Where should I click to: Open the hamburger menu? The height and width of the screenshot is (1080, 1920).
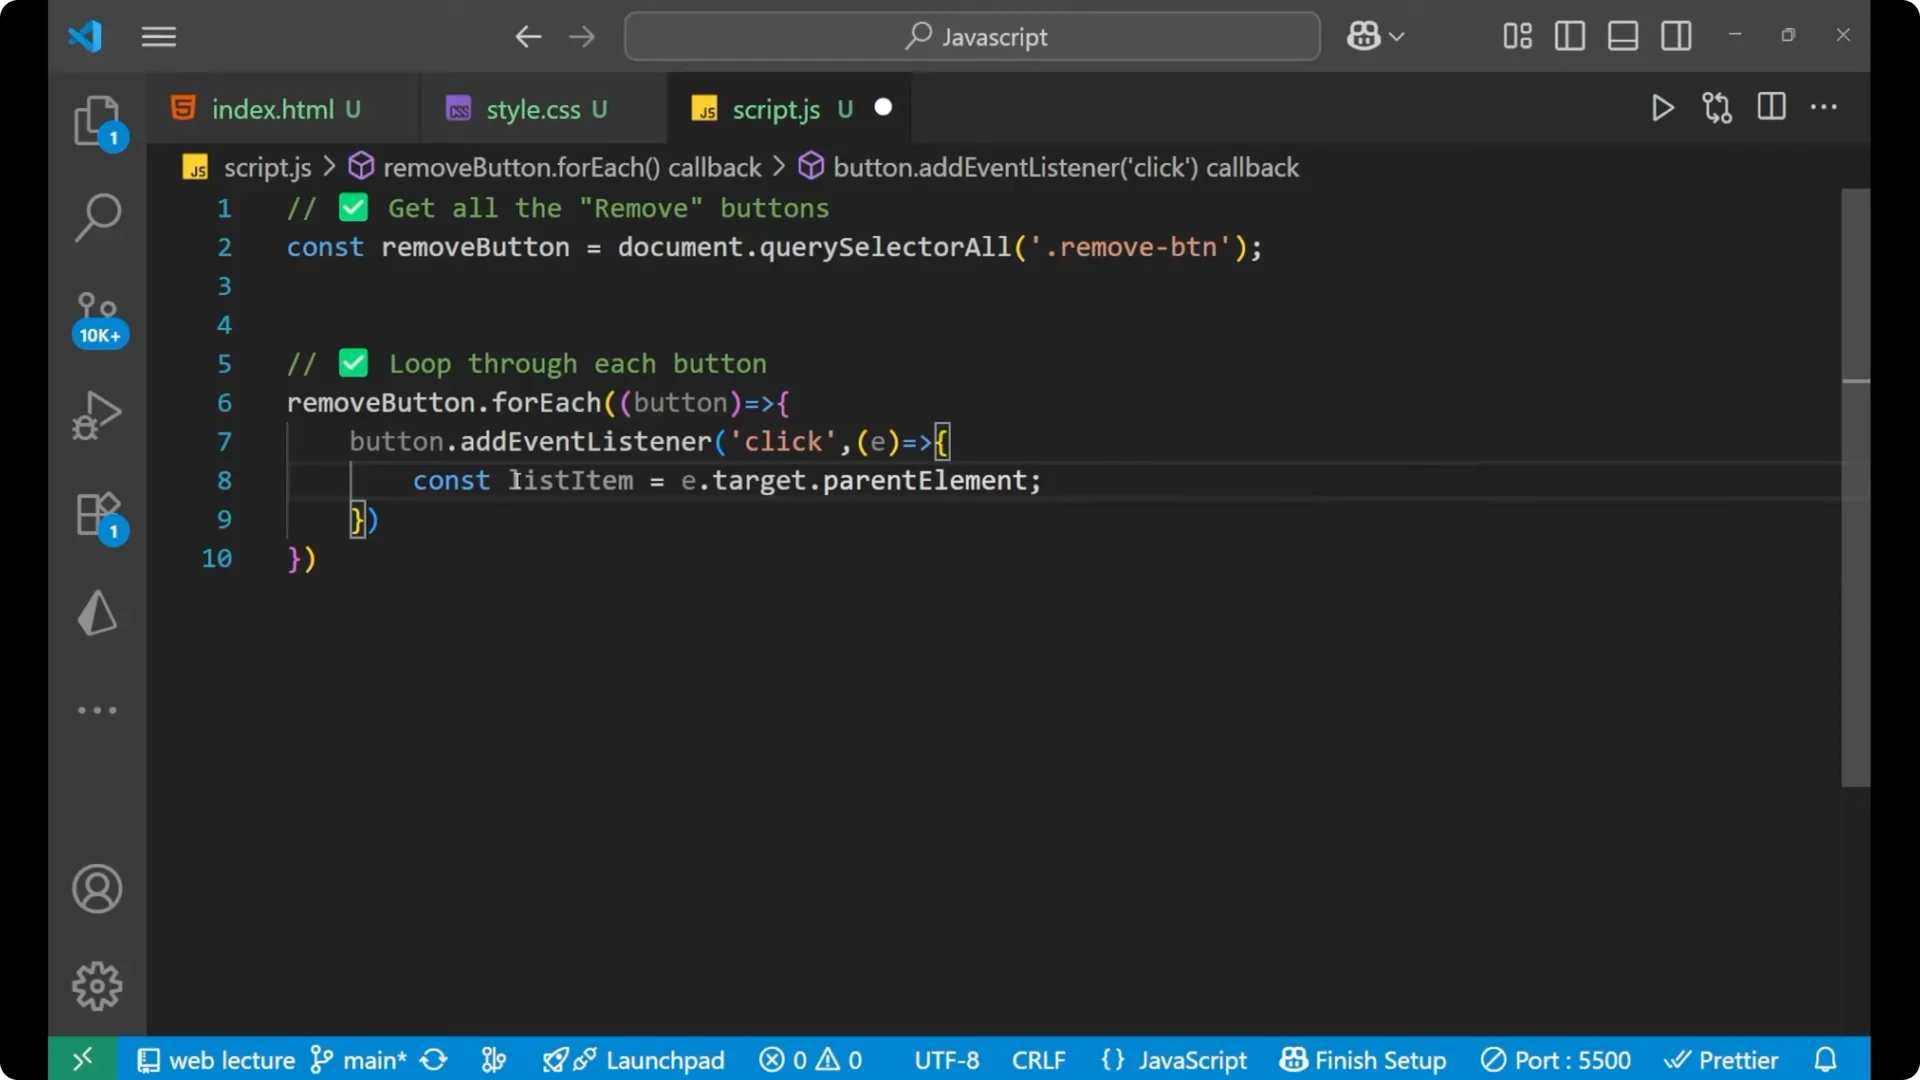(x=158, y=37)
